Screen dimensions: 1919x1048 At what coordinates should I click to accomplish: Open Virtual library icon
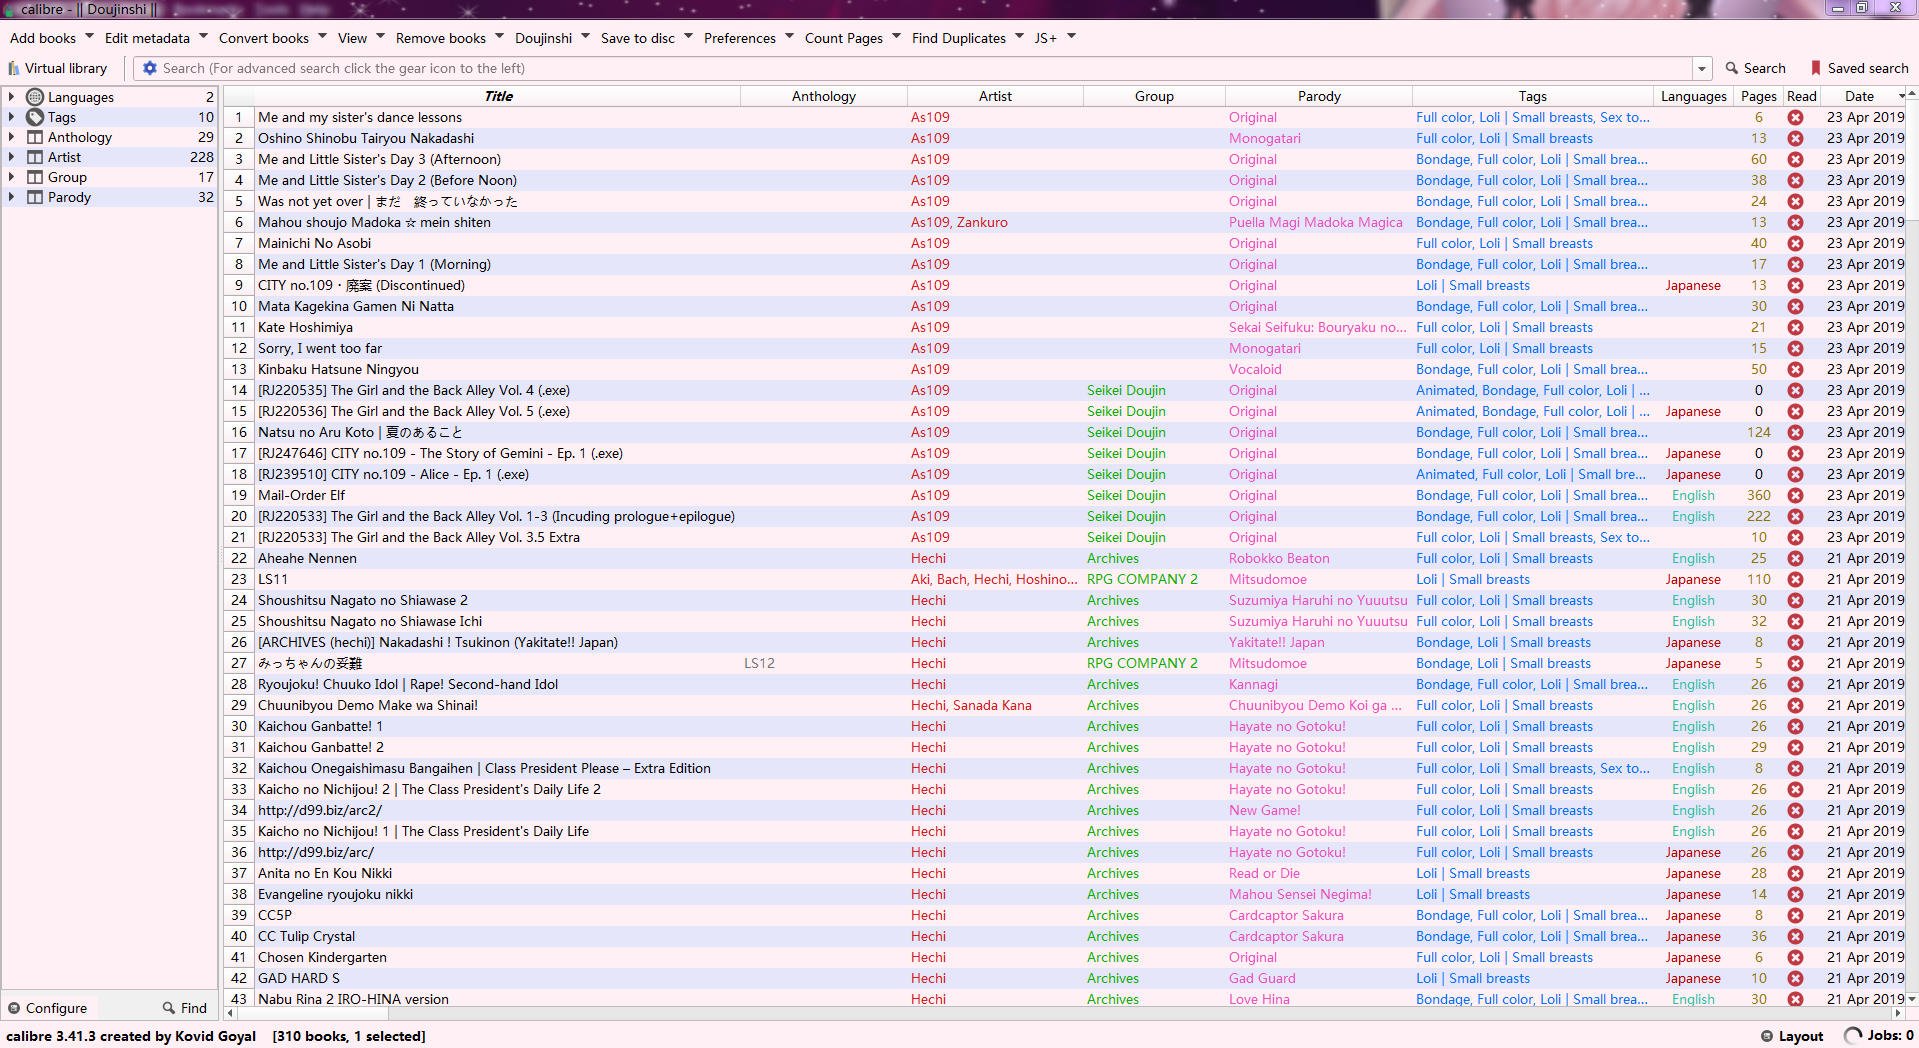(x=14, y=69)
